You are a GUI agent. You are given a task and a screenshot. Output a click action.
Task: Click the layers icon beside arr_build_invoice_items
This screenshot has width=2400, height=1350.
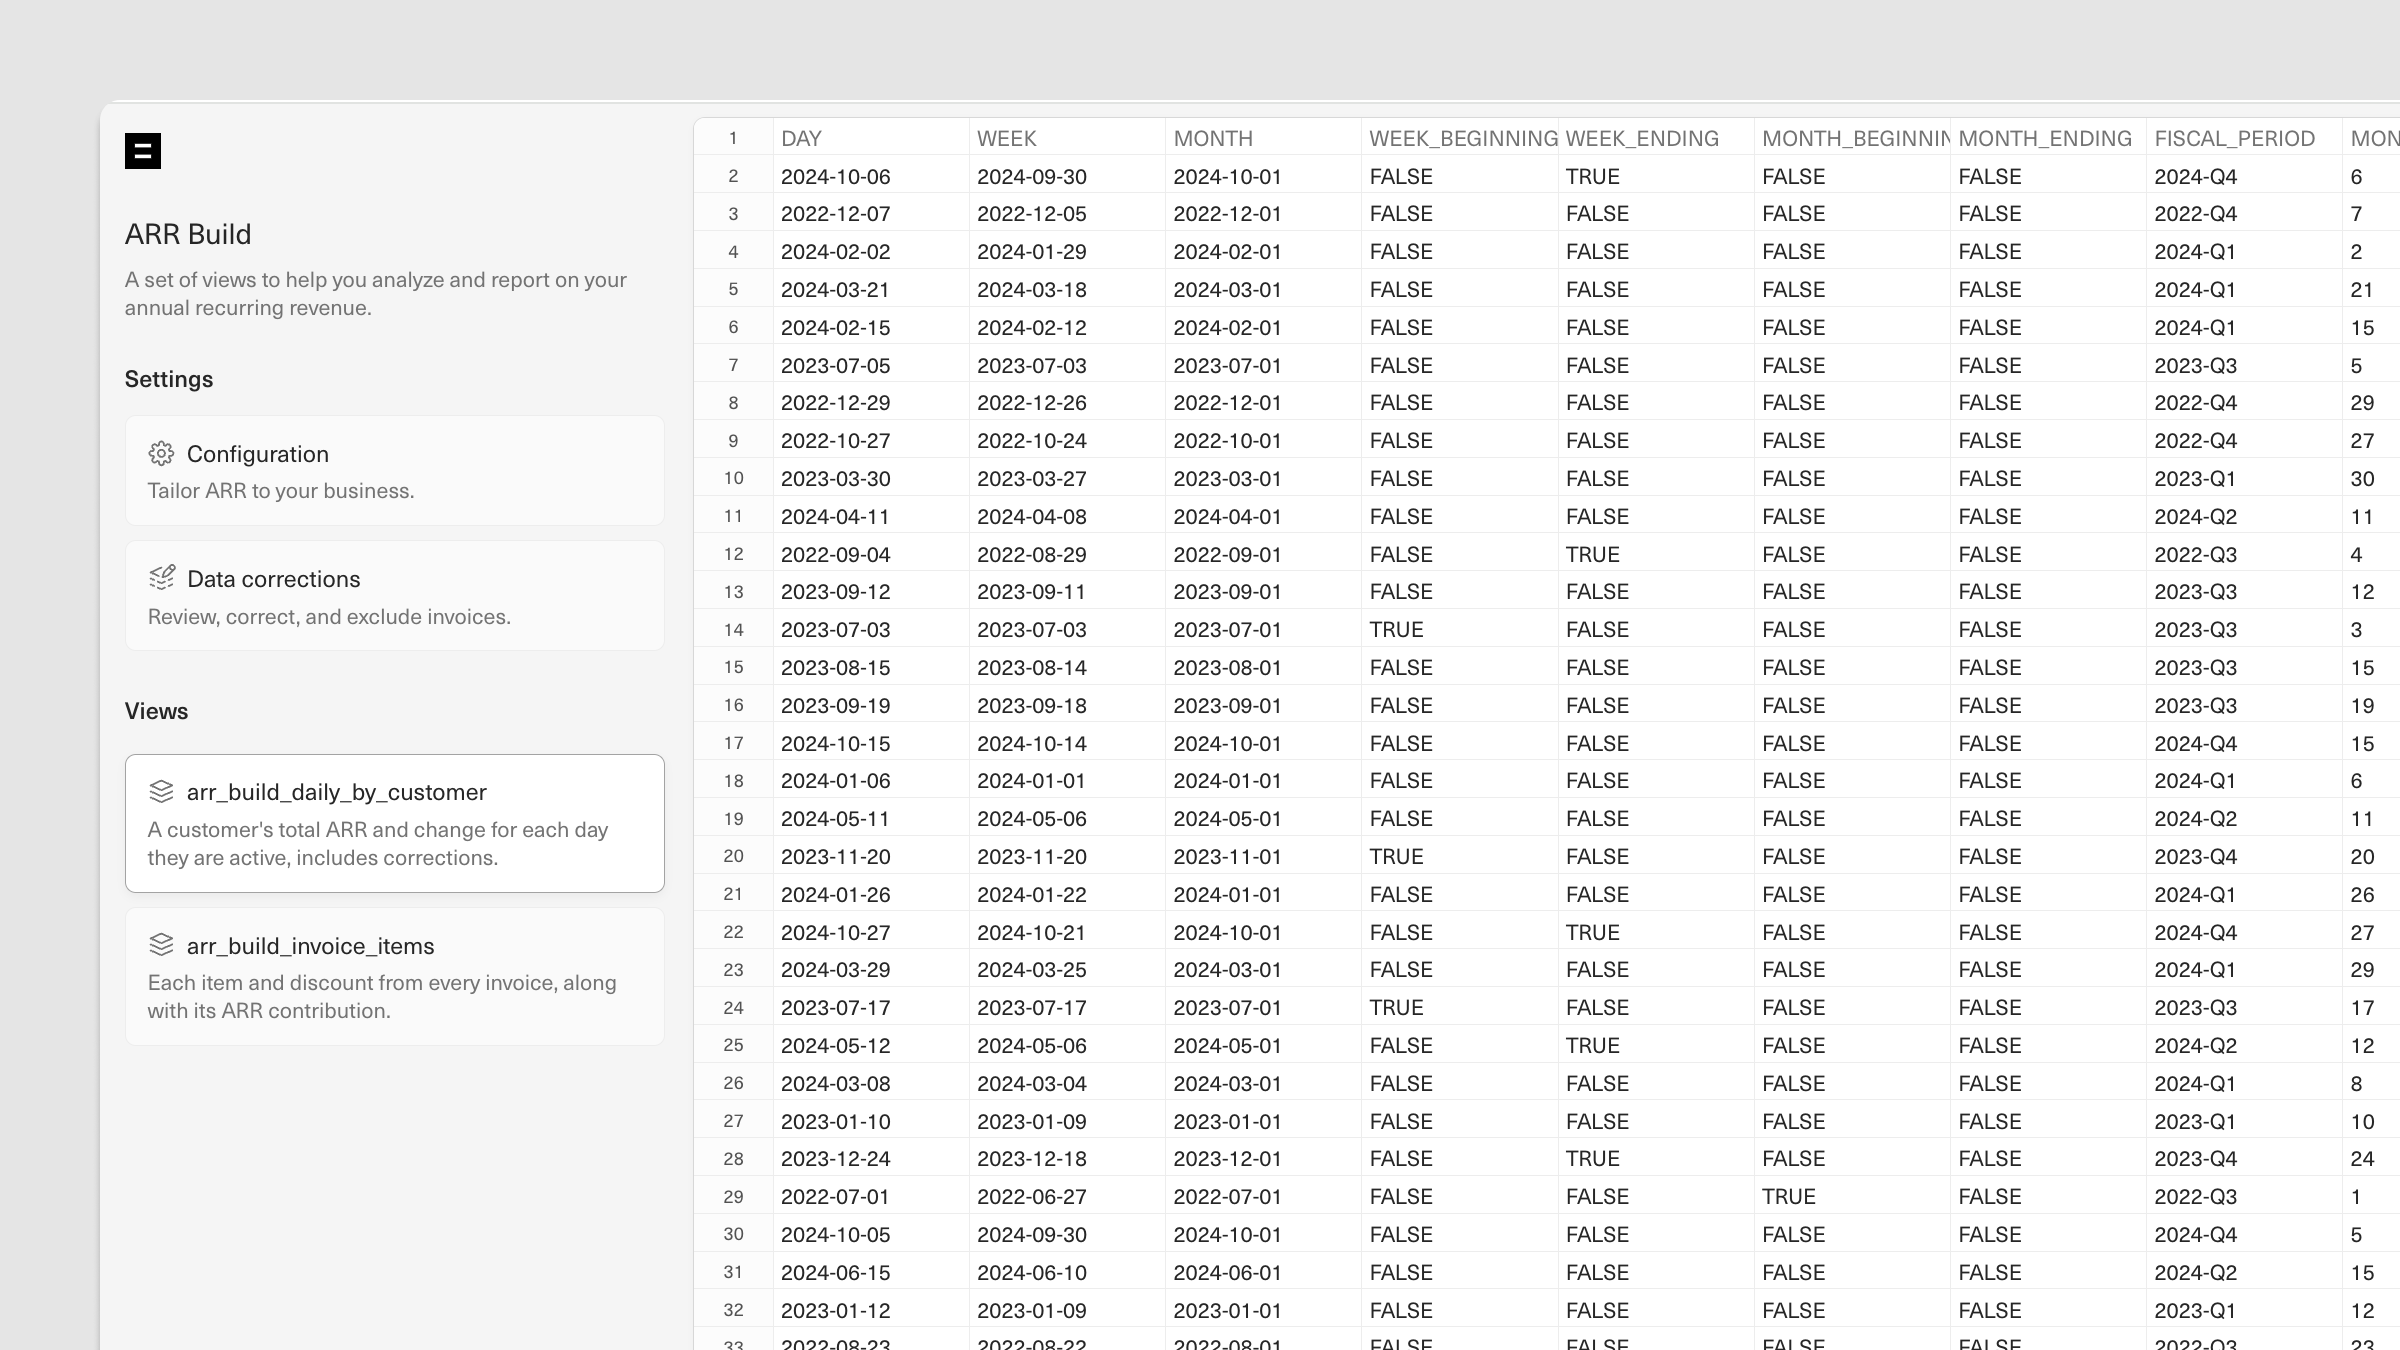coord(161,945)
